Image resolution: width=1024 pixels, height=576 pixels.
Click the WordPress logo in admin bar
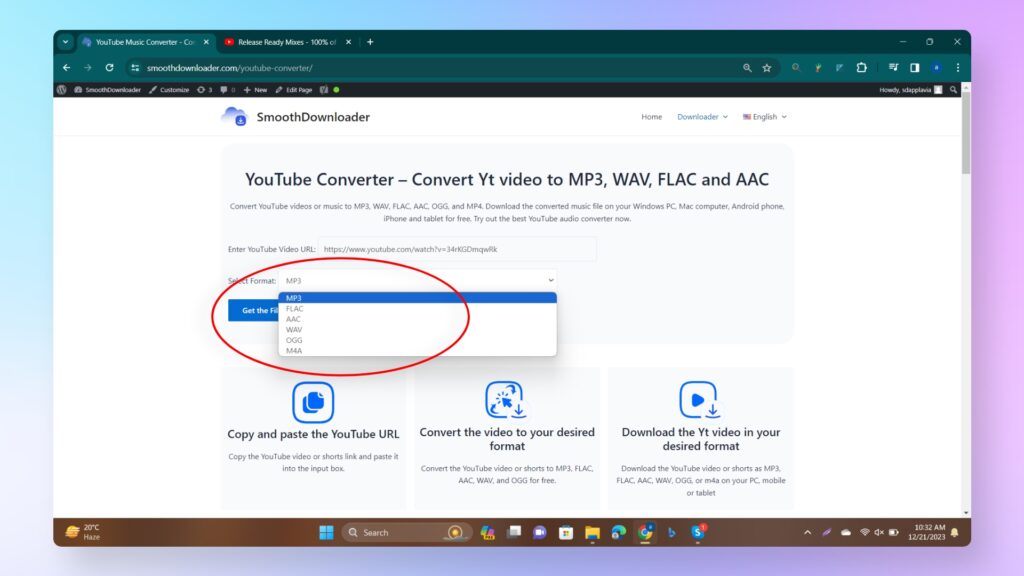pyautogui.click(x=61, y=90)
